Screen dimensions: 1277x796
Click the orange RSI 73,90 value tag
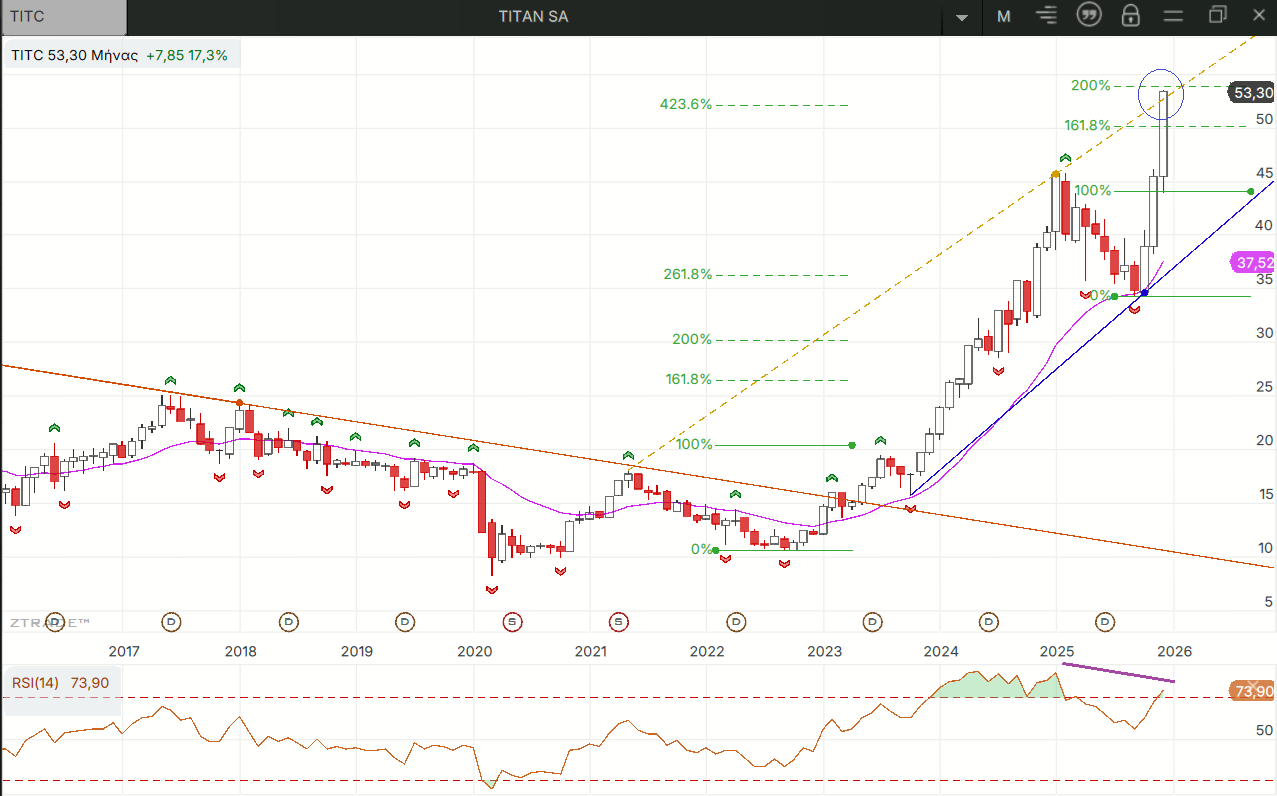[1253, 692]
